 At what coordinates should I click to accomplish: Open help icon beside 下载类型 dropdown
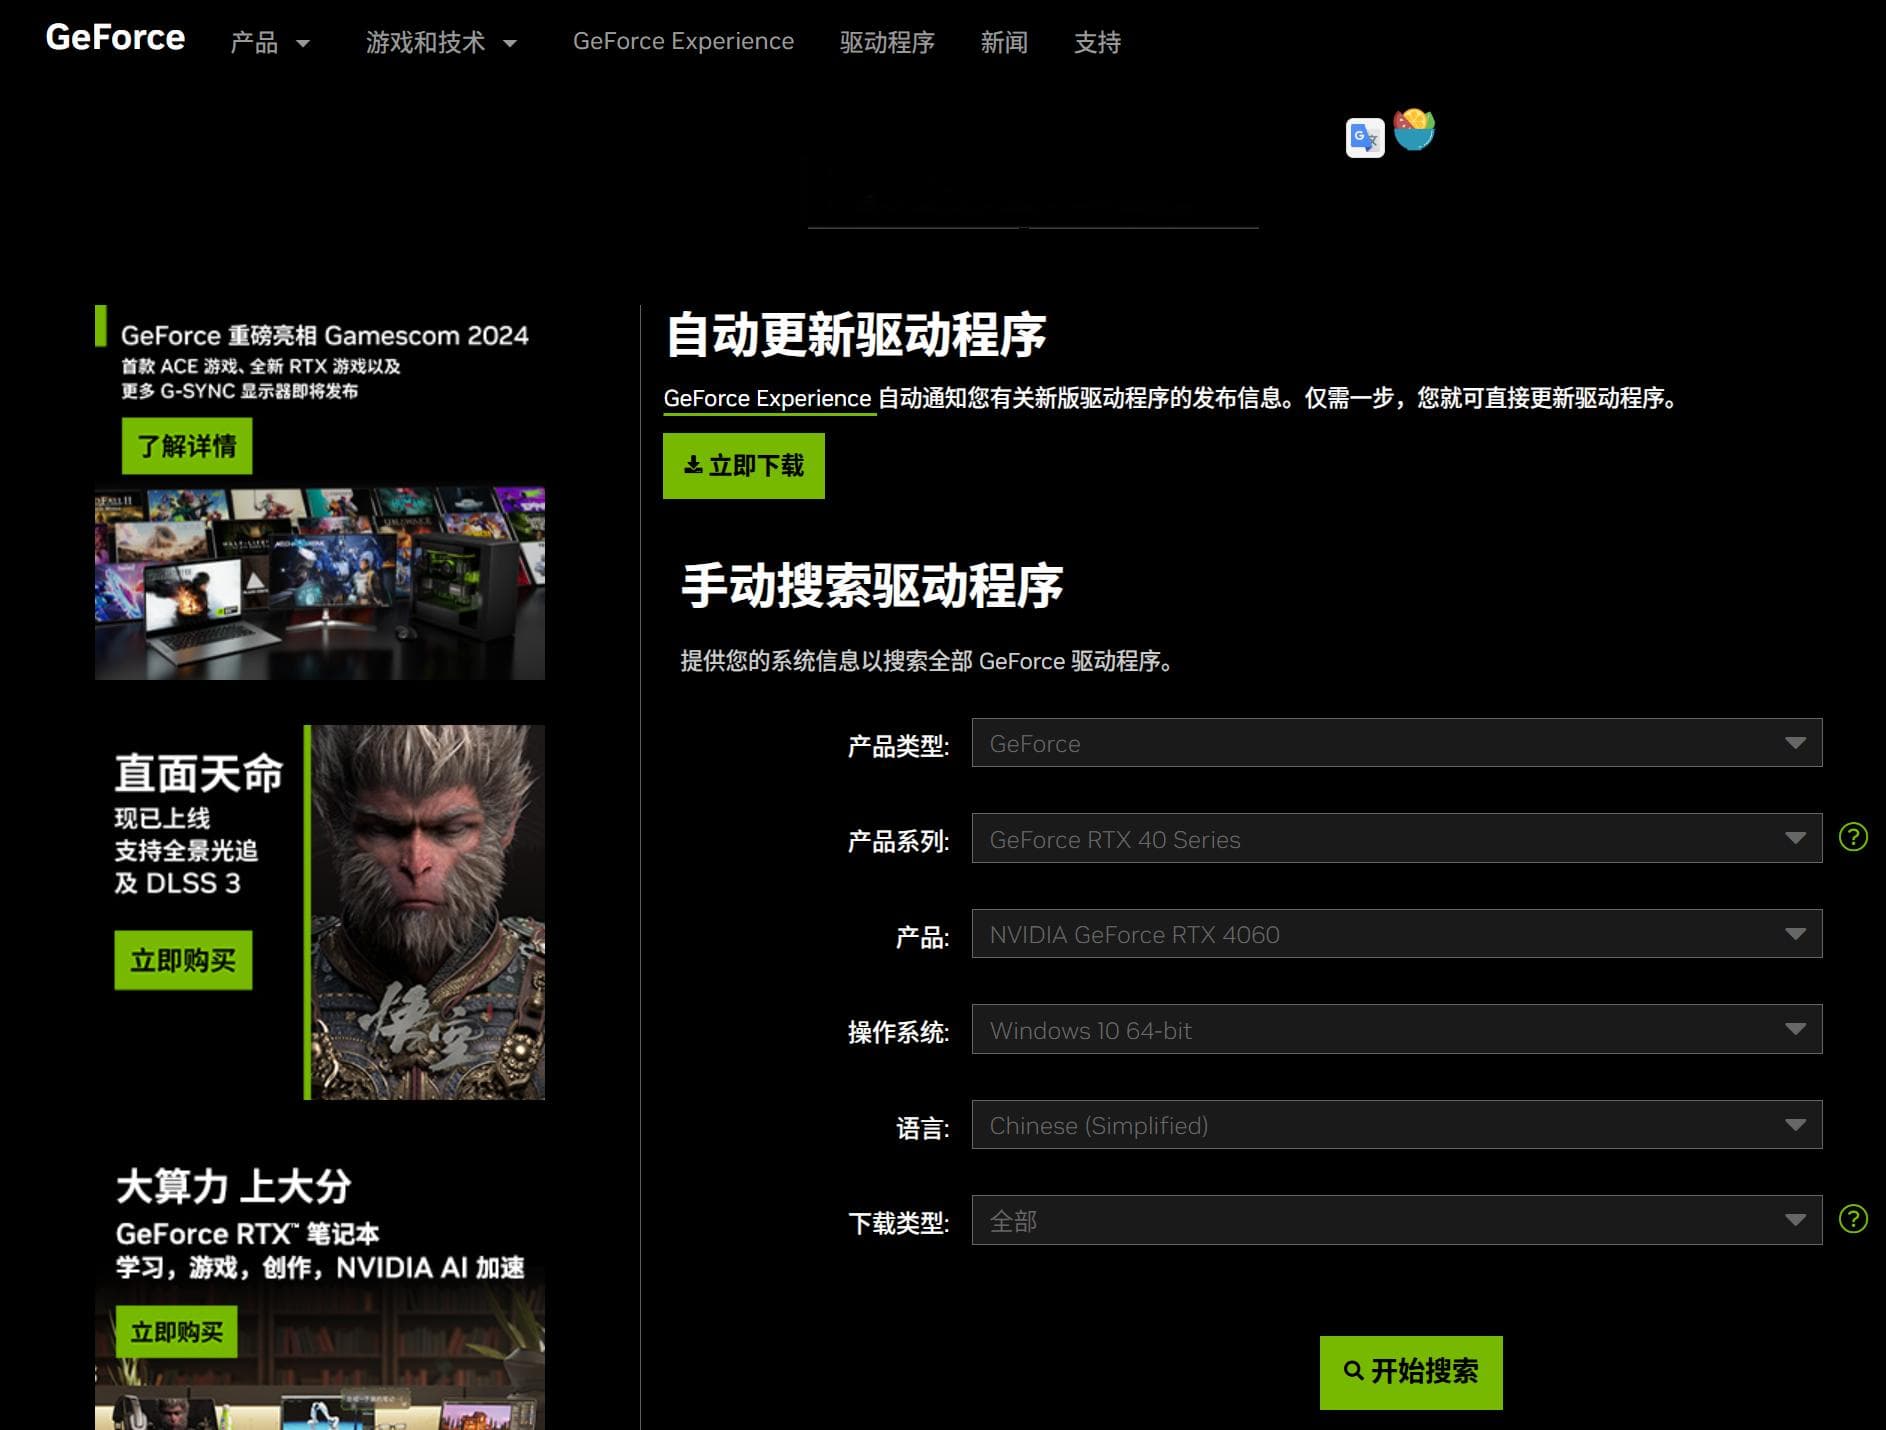(1853, 1219)
